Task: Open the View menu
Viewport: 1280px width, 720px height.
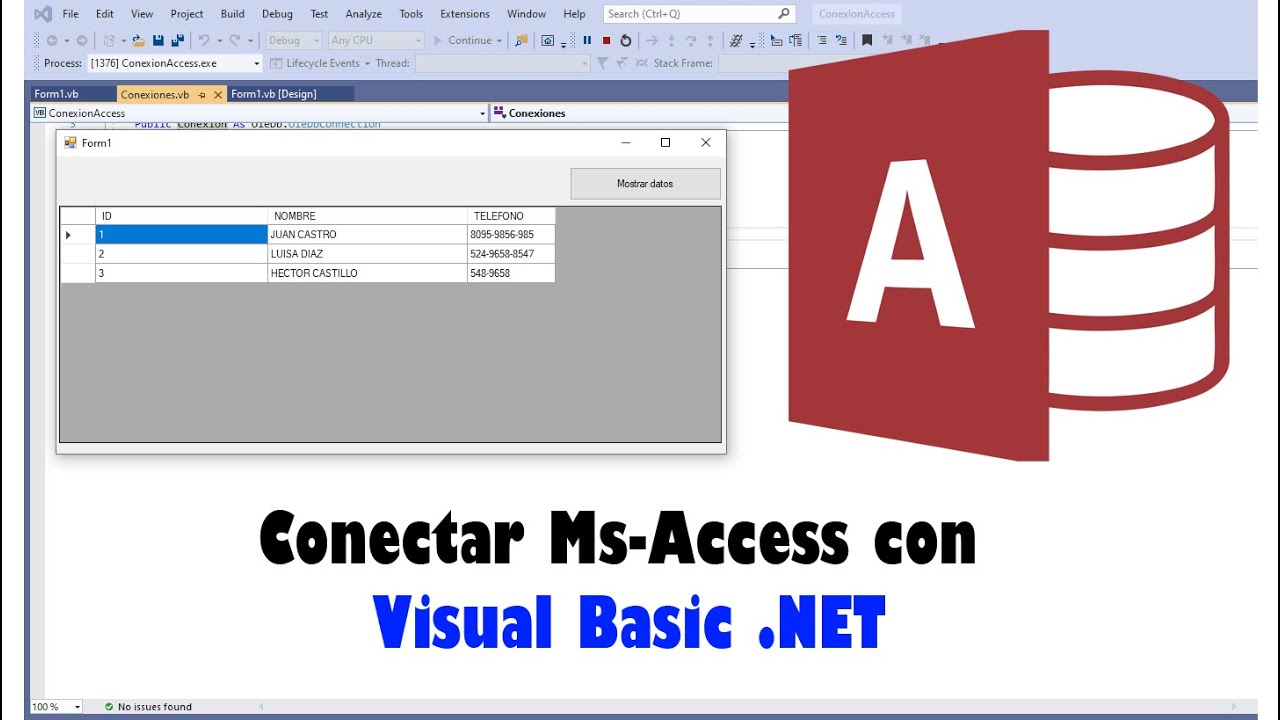Action: tap(142, 14)
